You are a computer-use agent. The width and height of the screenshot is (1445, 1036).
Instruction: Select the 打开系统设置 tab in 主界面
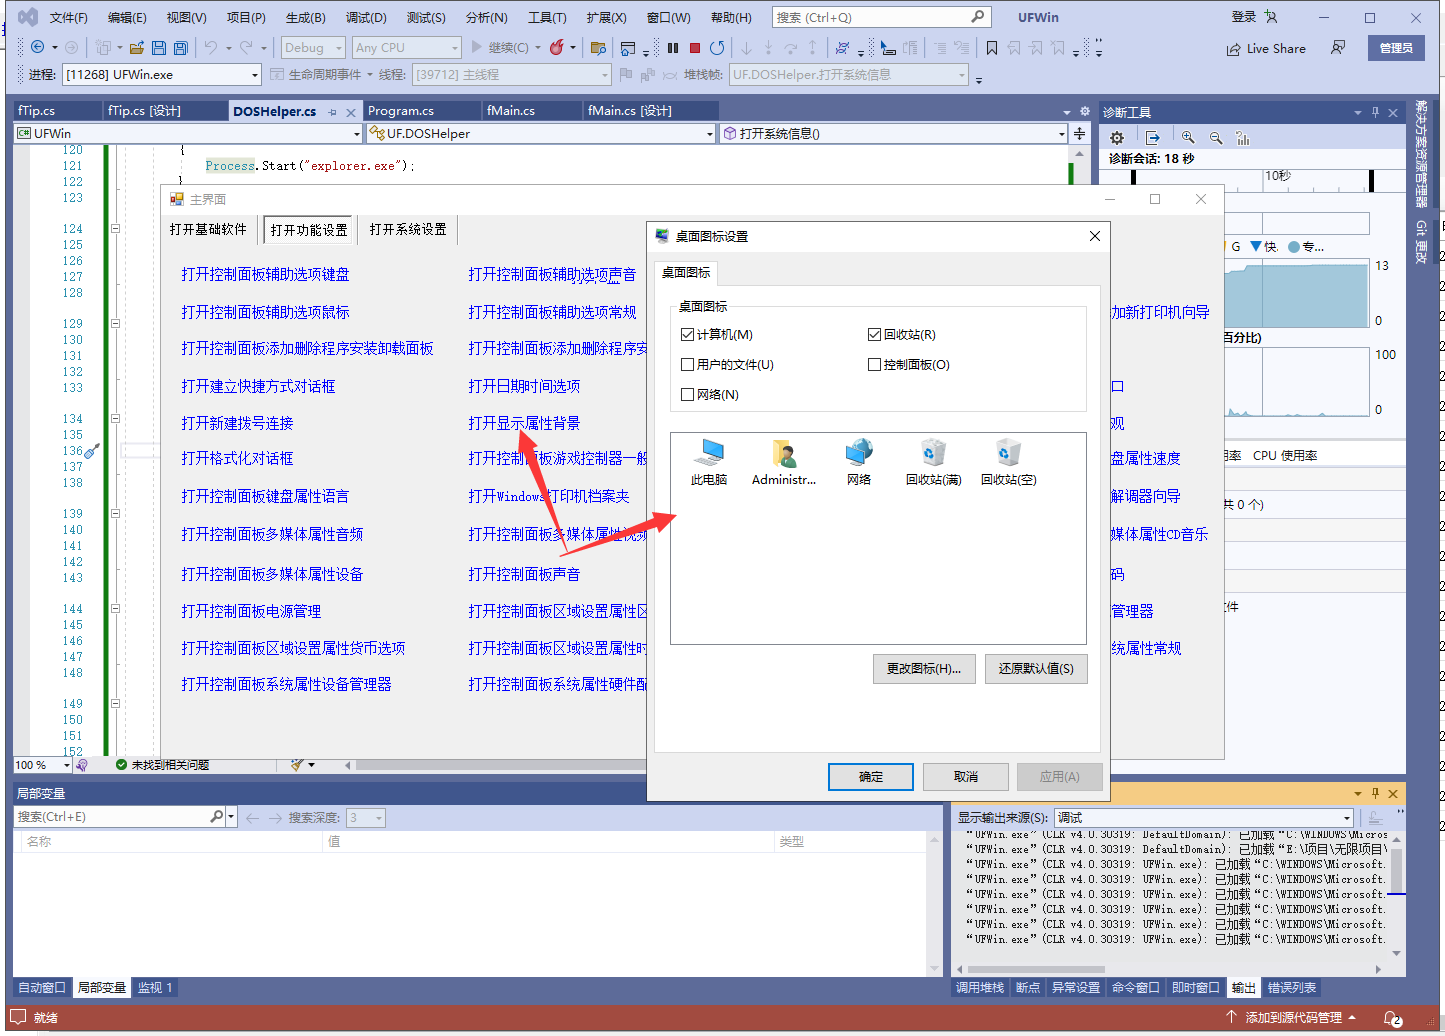[408, 229]
